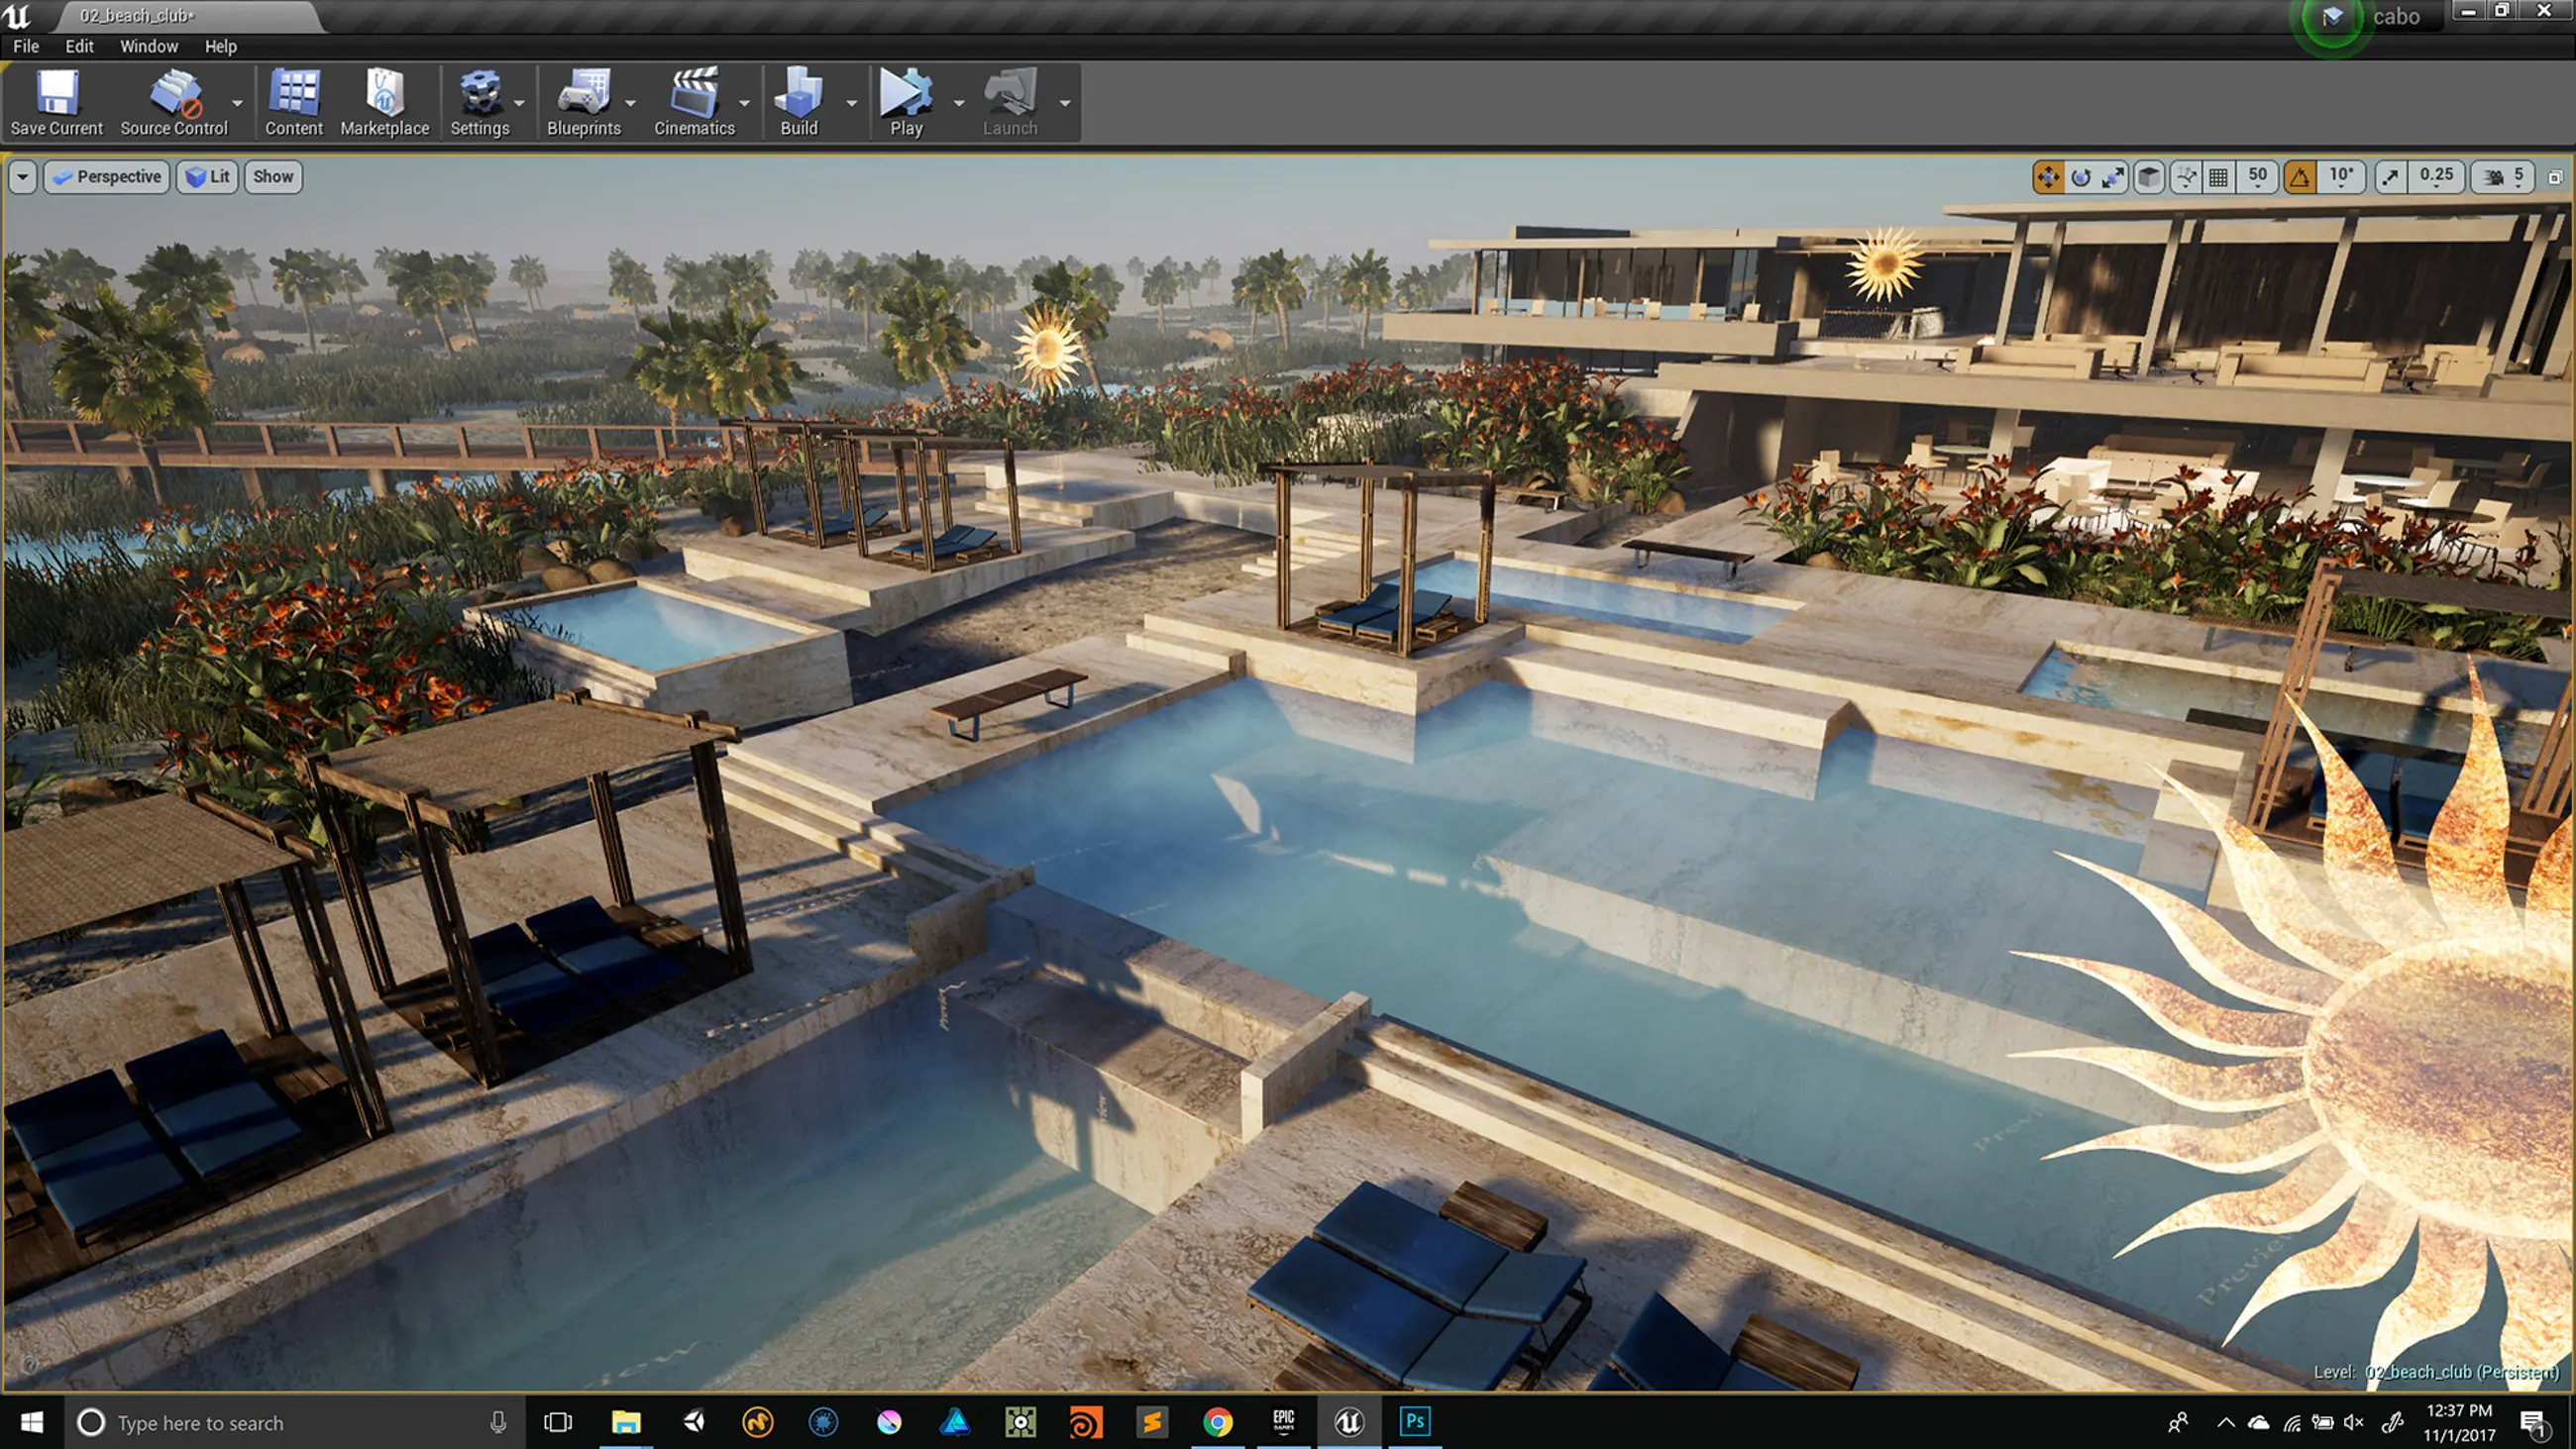Open the surface snapping options button

2186,177
